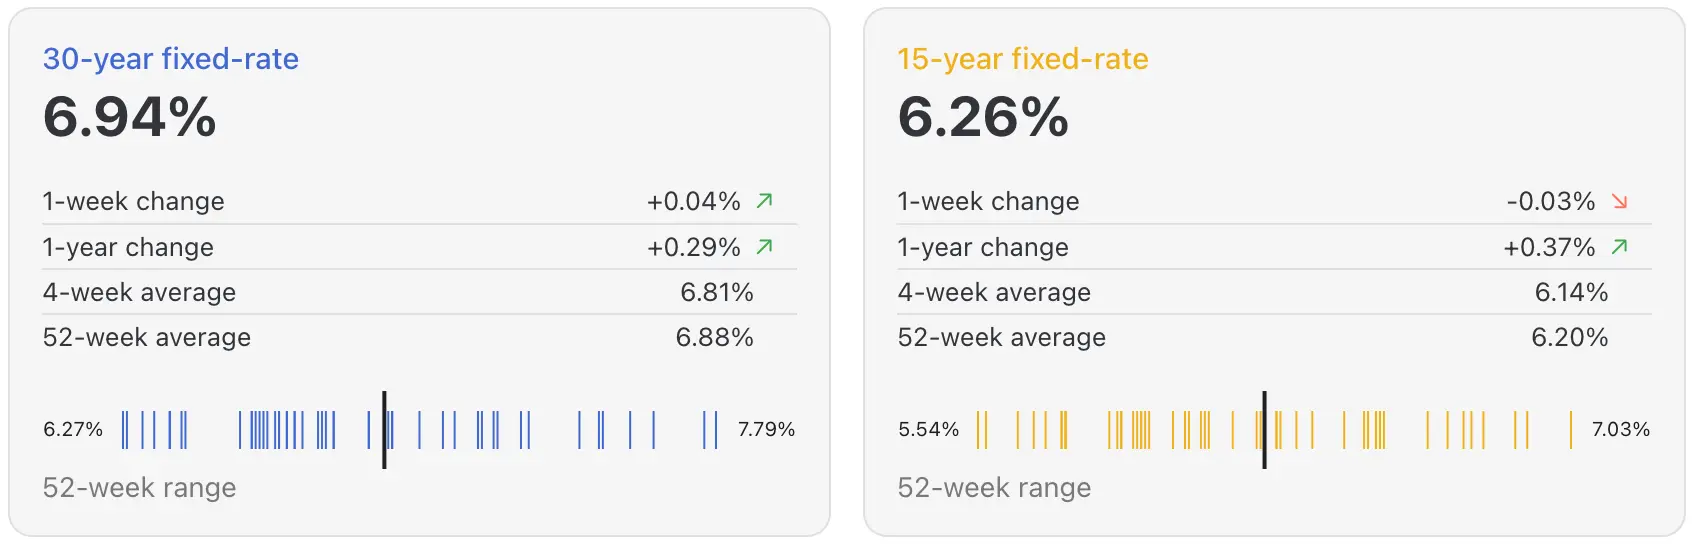Select the large 6.26% rate figure

click(x=983, y=117)
